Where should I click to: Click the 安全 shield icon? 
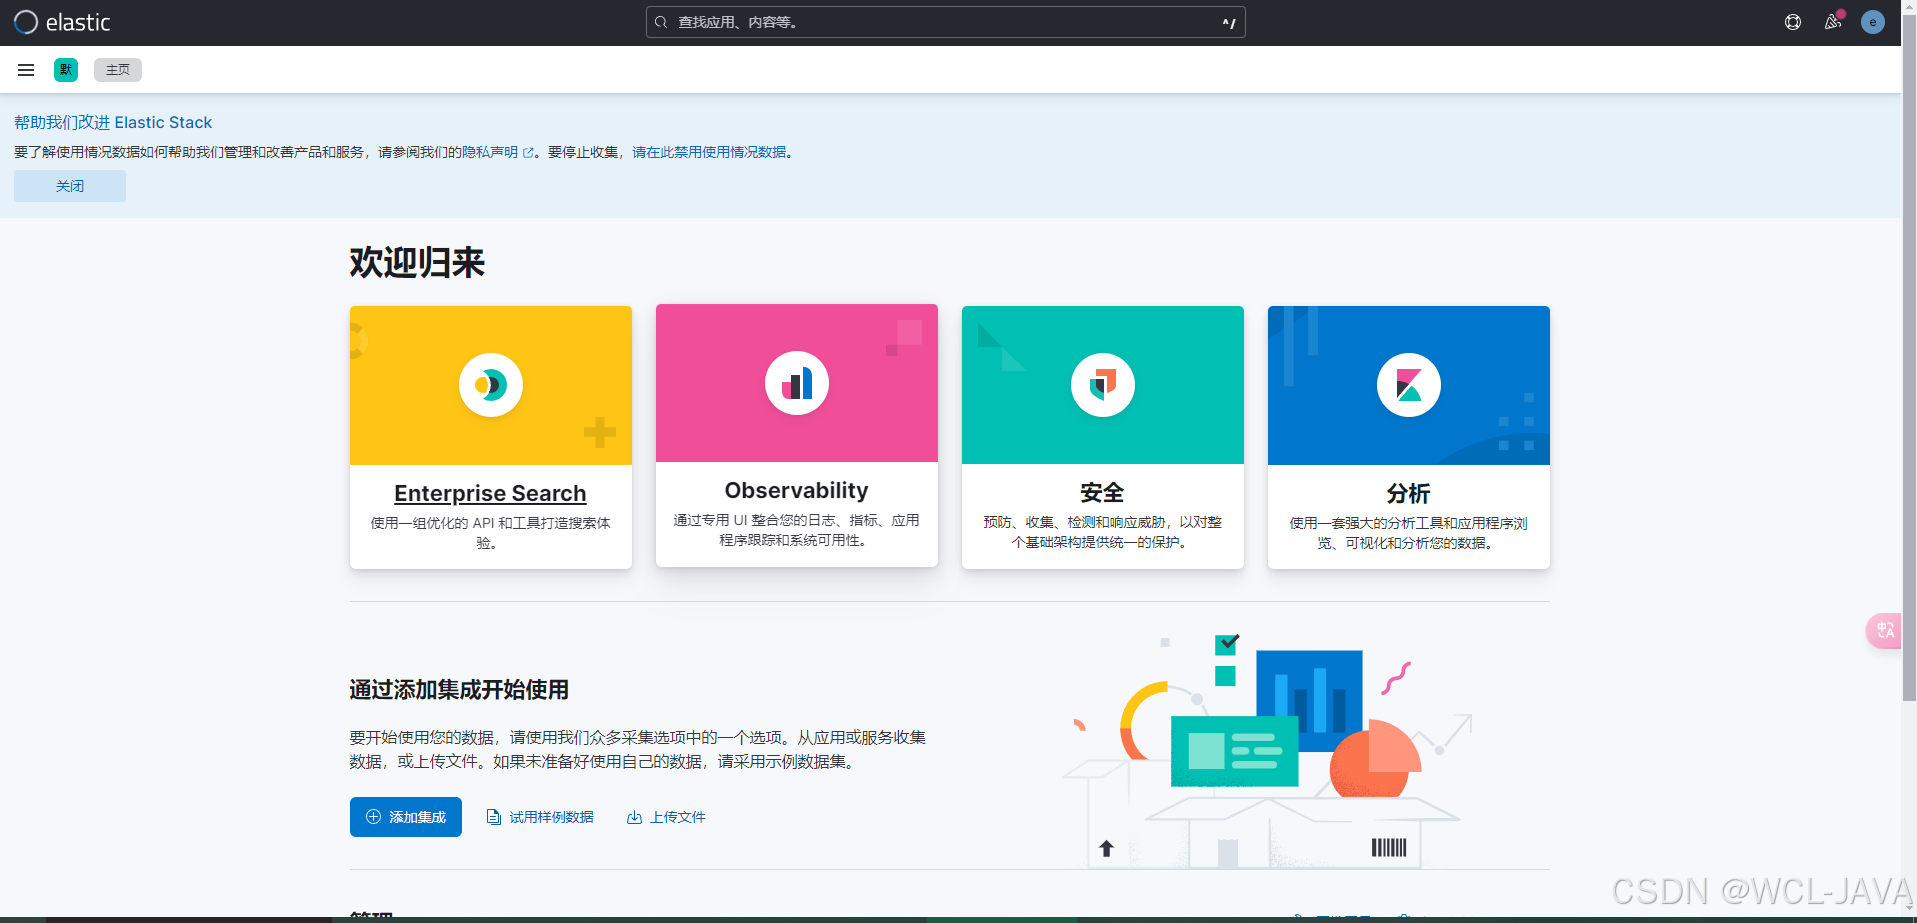tap(1103, 385)
